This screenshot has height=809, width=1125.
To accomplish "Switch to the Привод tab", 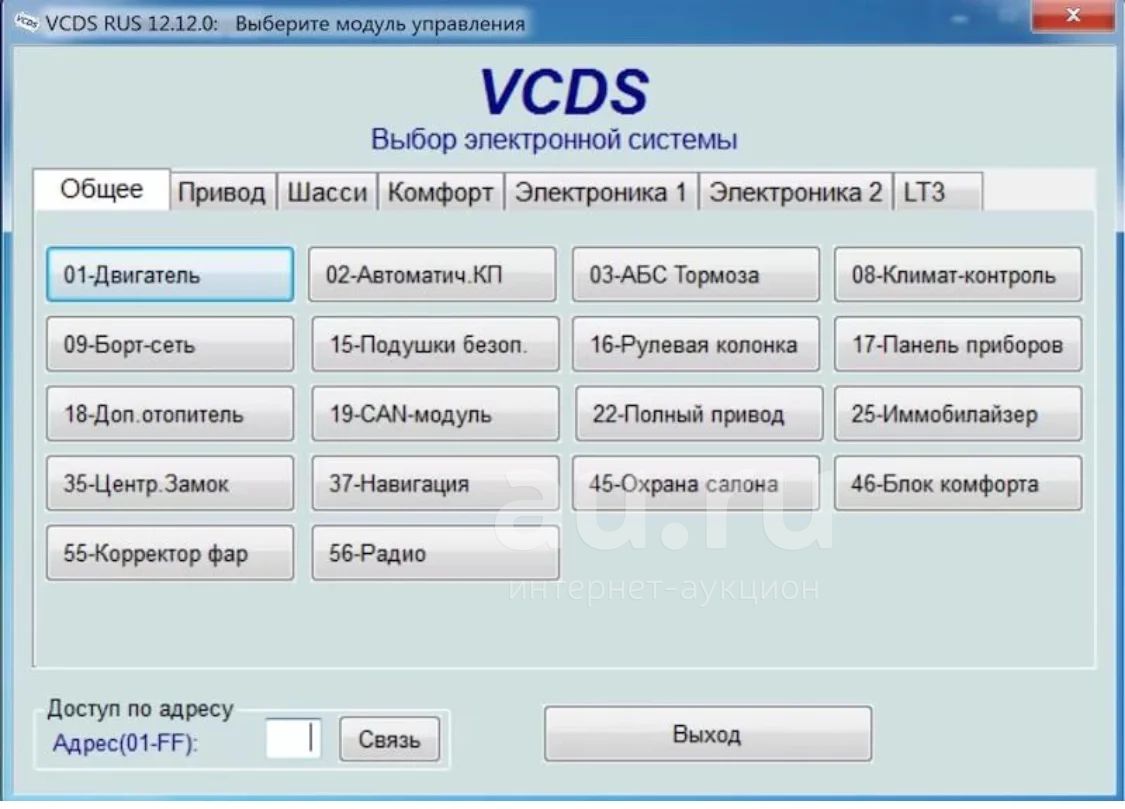I will [222, 192].
